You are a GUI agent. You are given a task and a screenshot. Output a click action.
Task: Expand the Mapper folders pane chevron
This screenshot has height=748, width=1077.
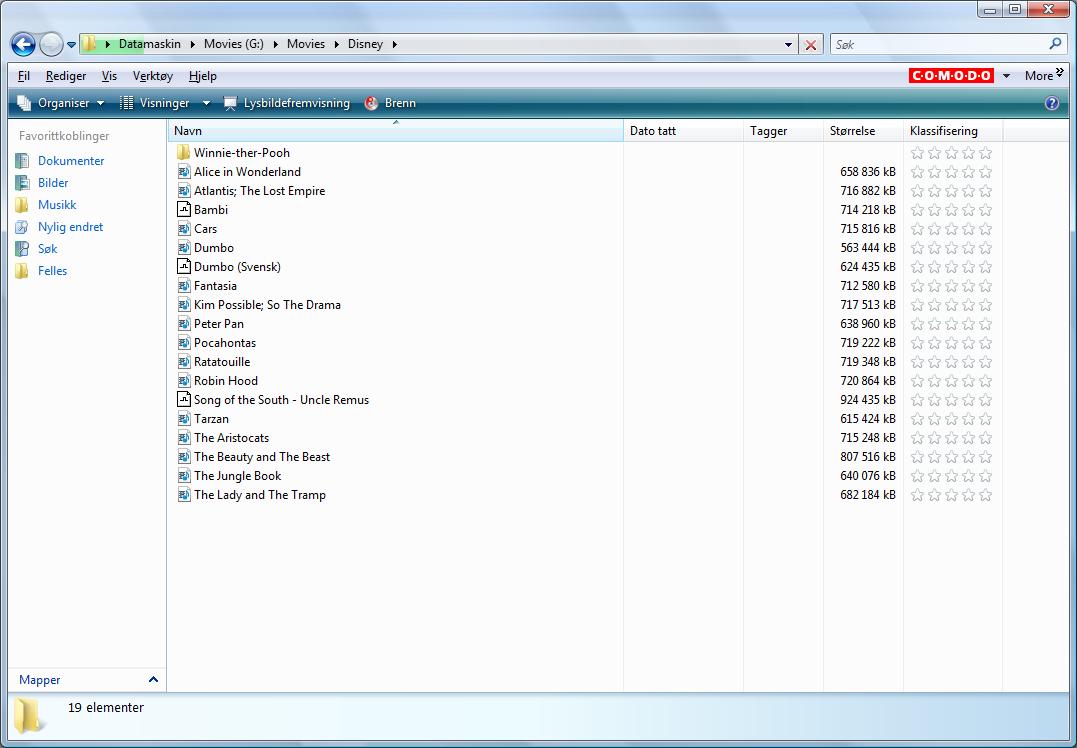pyautogui.click(x=153, y=679)
